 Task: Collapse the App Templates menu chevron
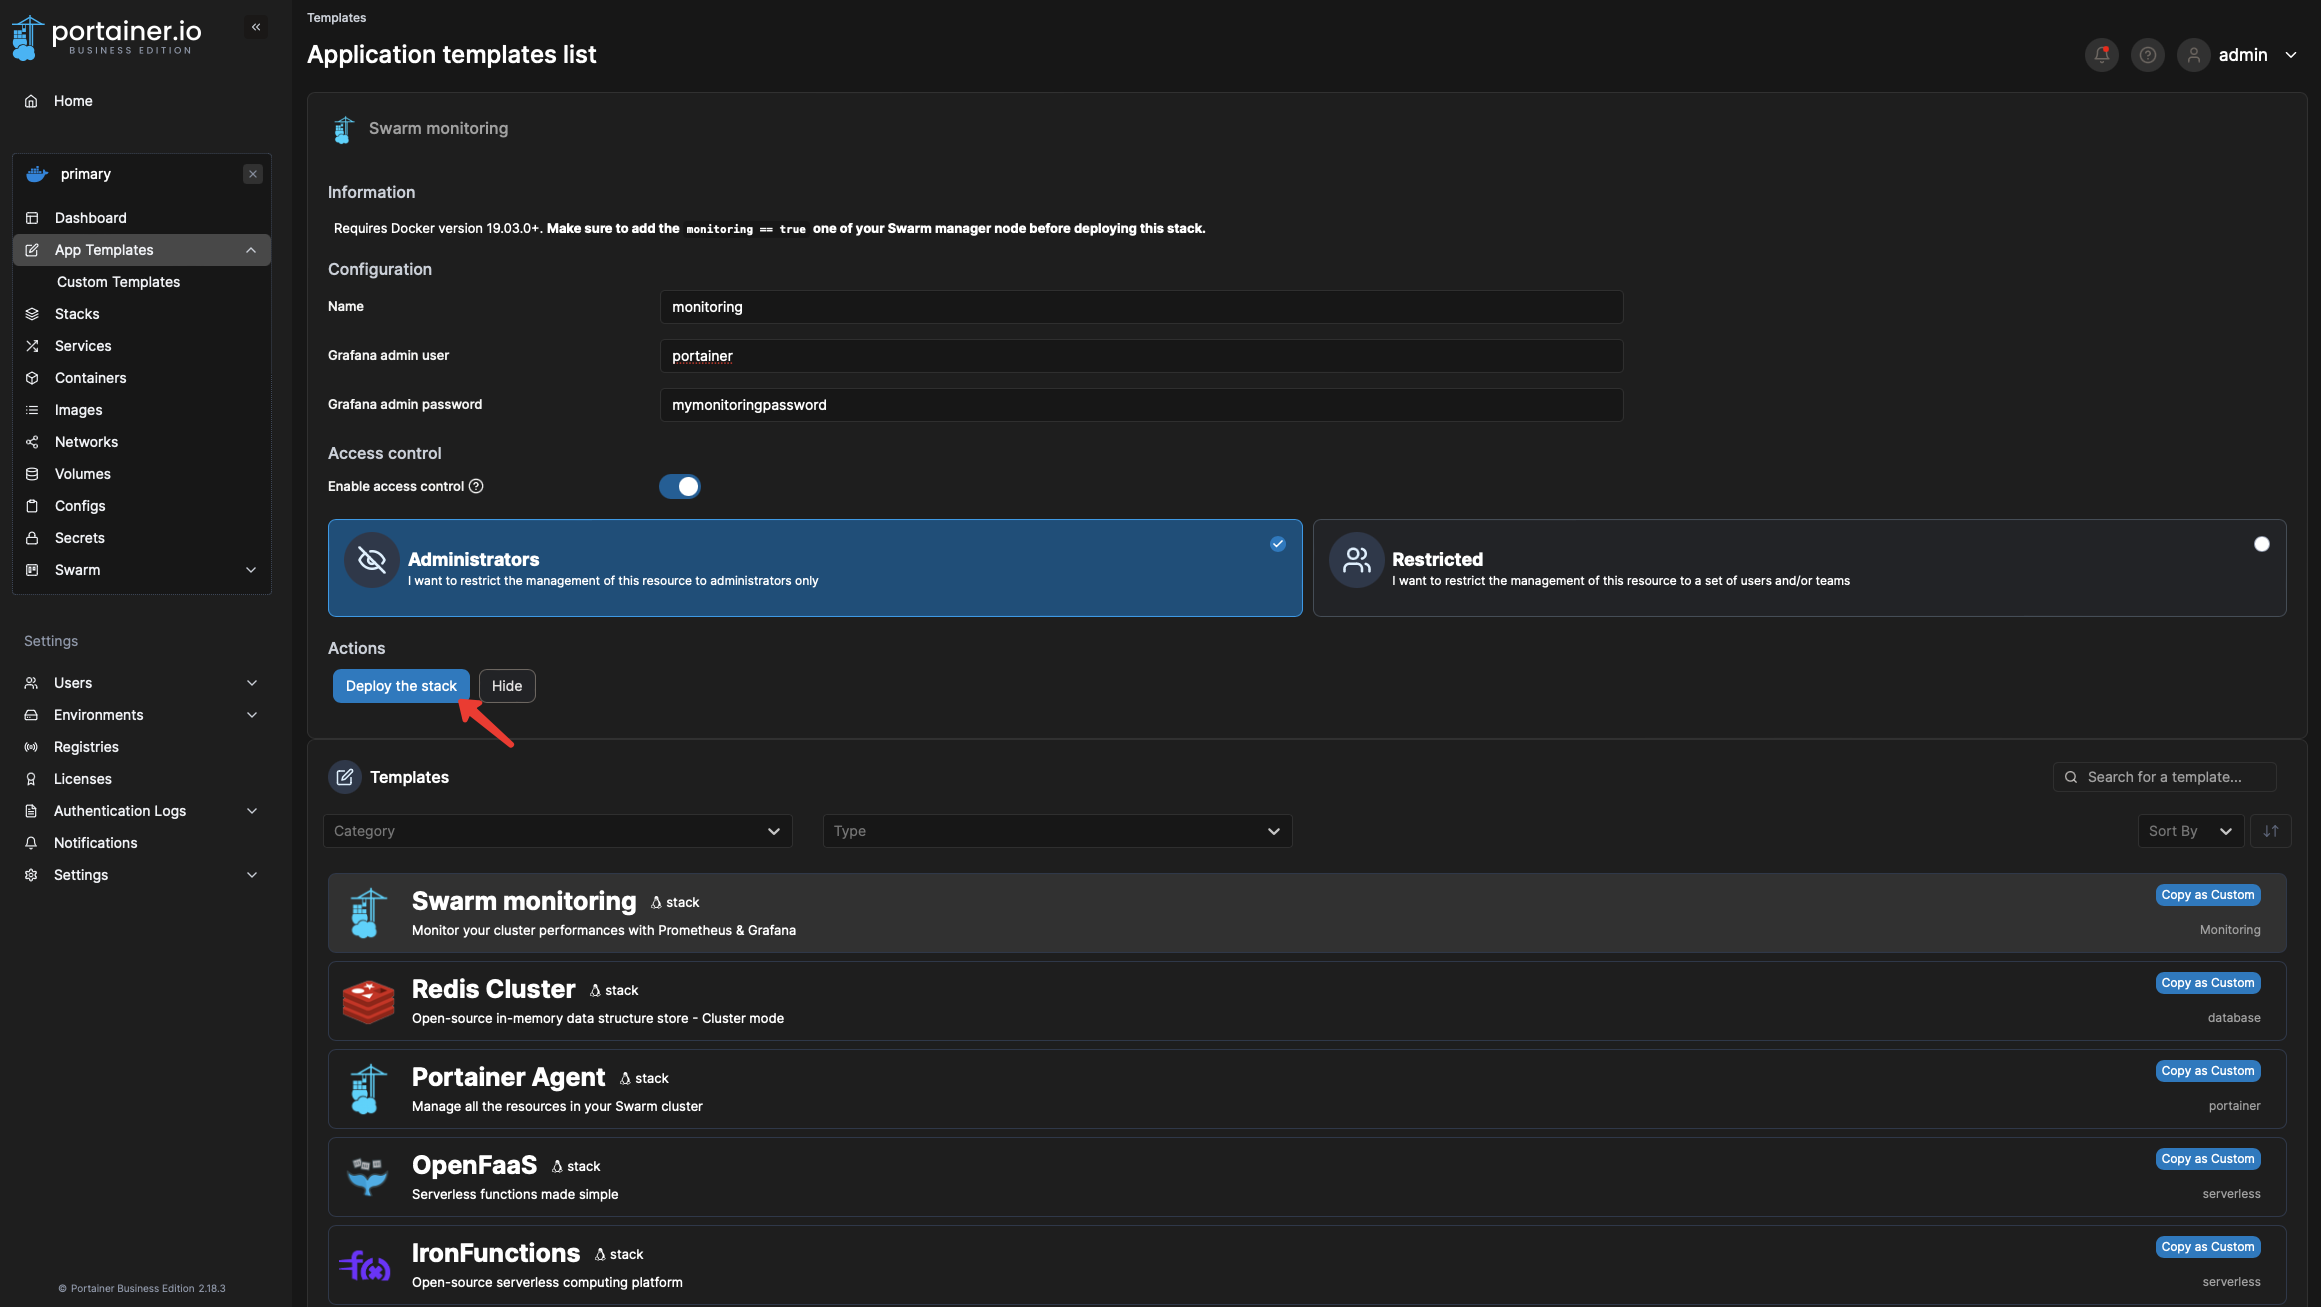pos(251,250)
